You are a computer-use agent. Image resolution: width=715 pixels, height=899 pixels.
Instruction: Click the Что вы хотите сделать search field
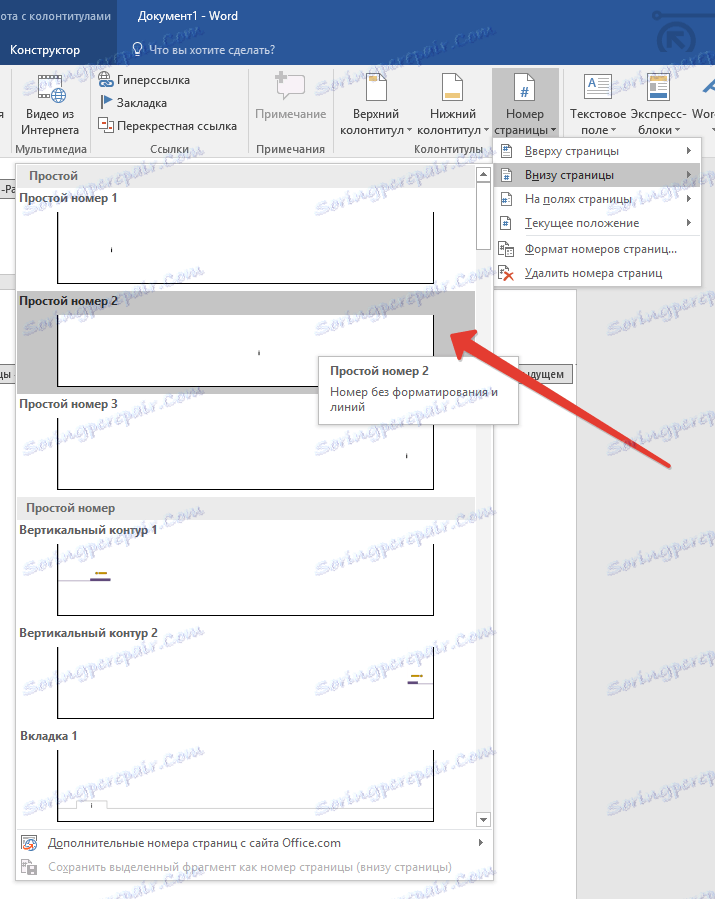point(212,50)
